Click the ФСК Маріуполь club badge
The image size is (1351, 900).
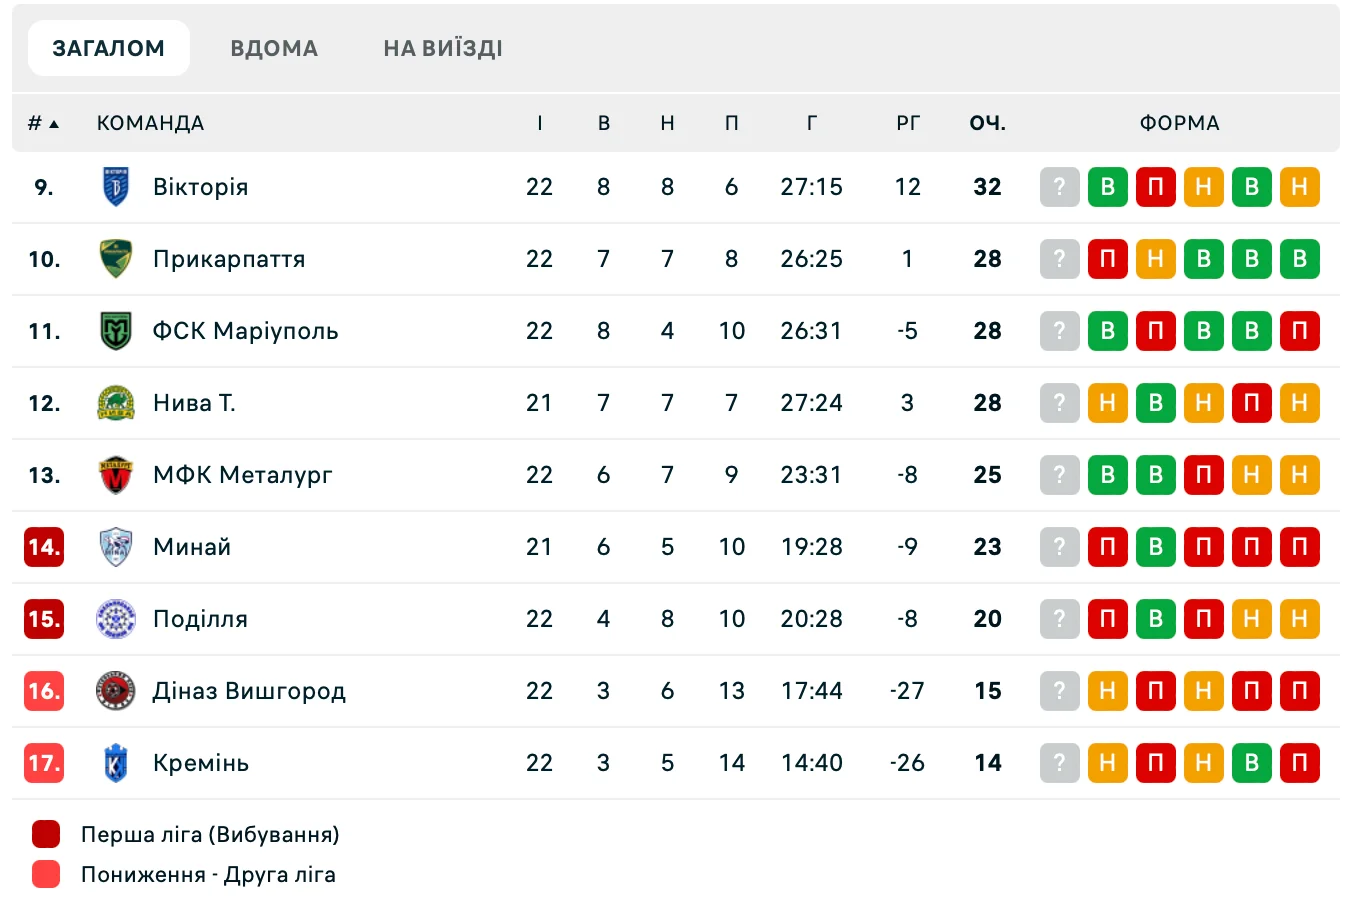116,331
